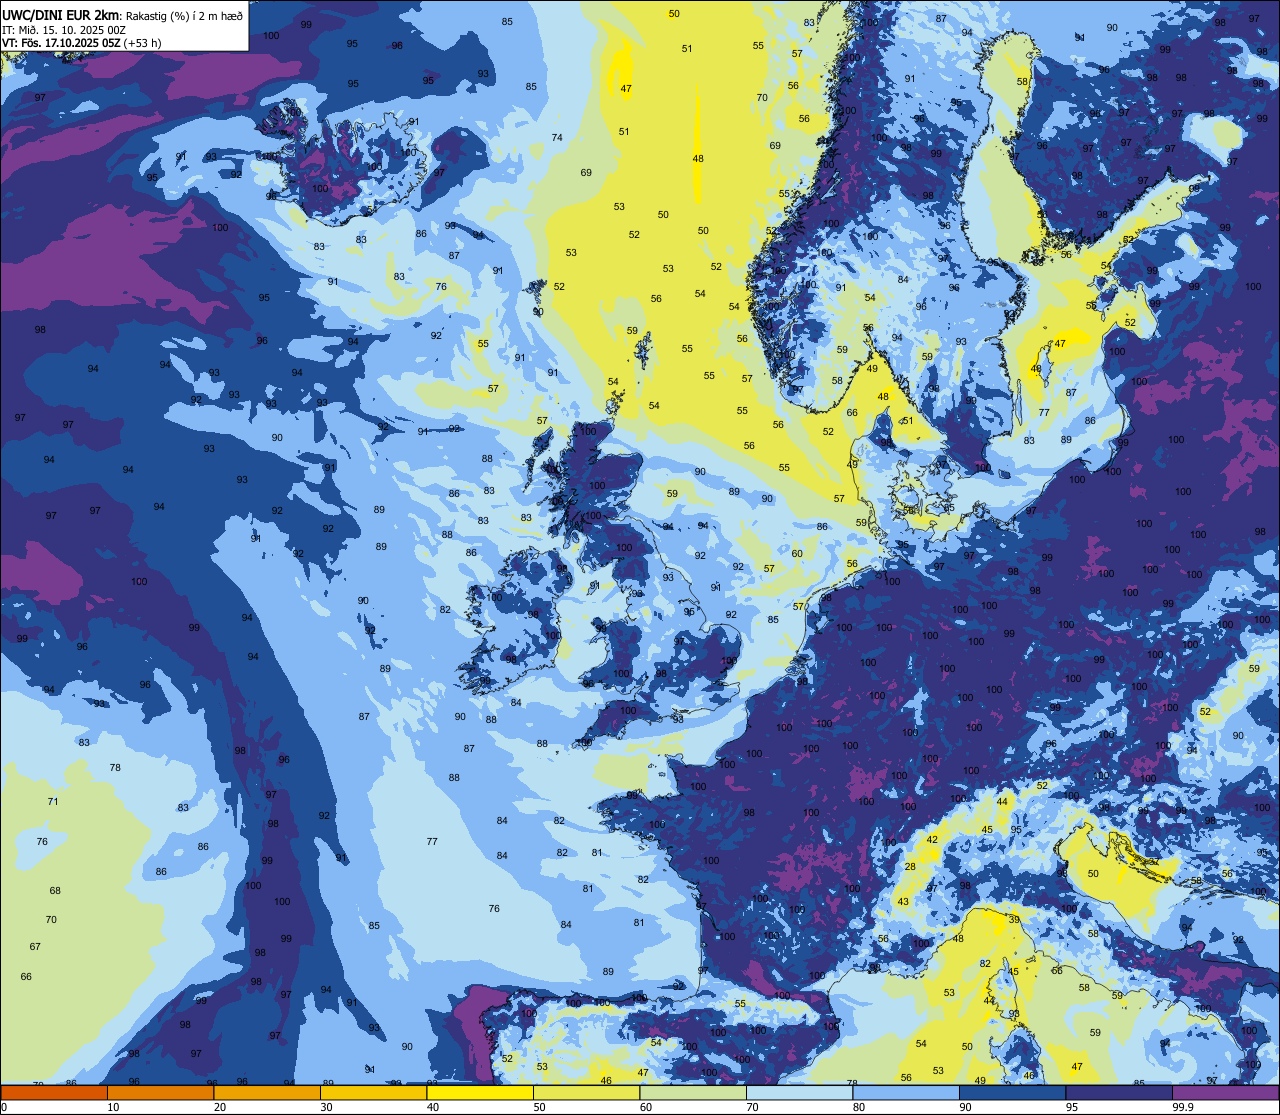The height and width of the screenshot is (1115, 1280).
Task: Click the 'IT: Mið. 15. 10. 2025 00Z' line
Action: click(63, 30)
